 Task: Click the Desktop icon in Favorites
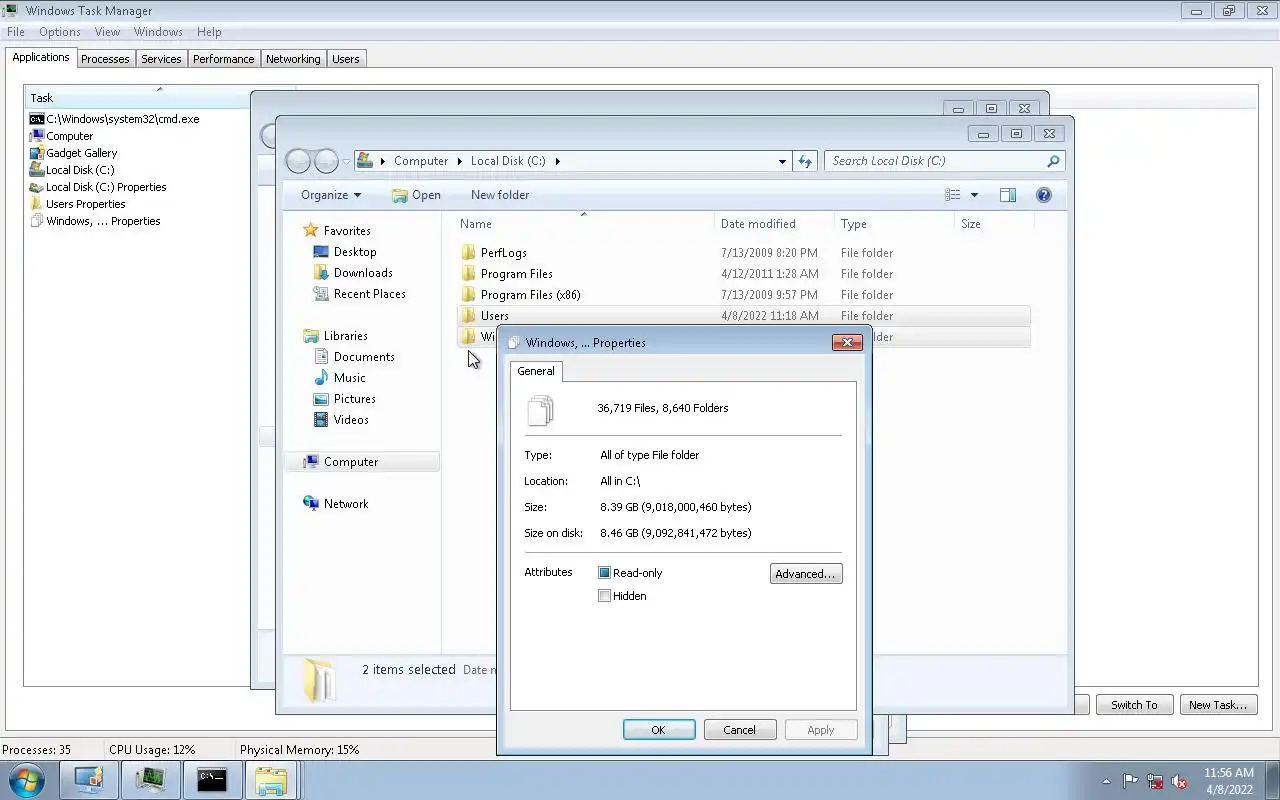point(321,252)
